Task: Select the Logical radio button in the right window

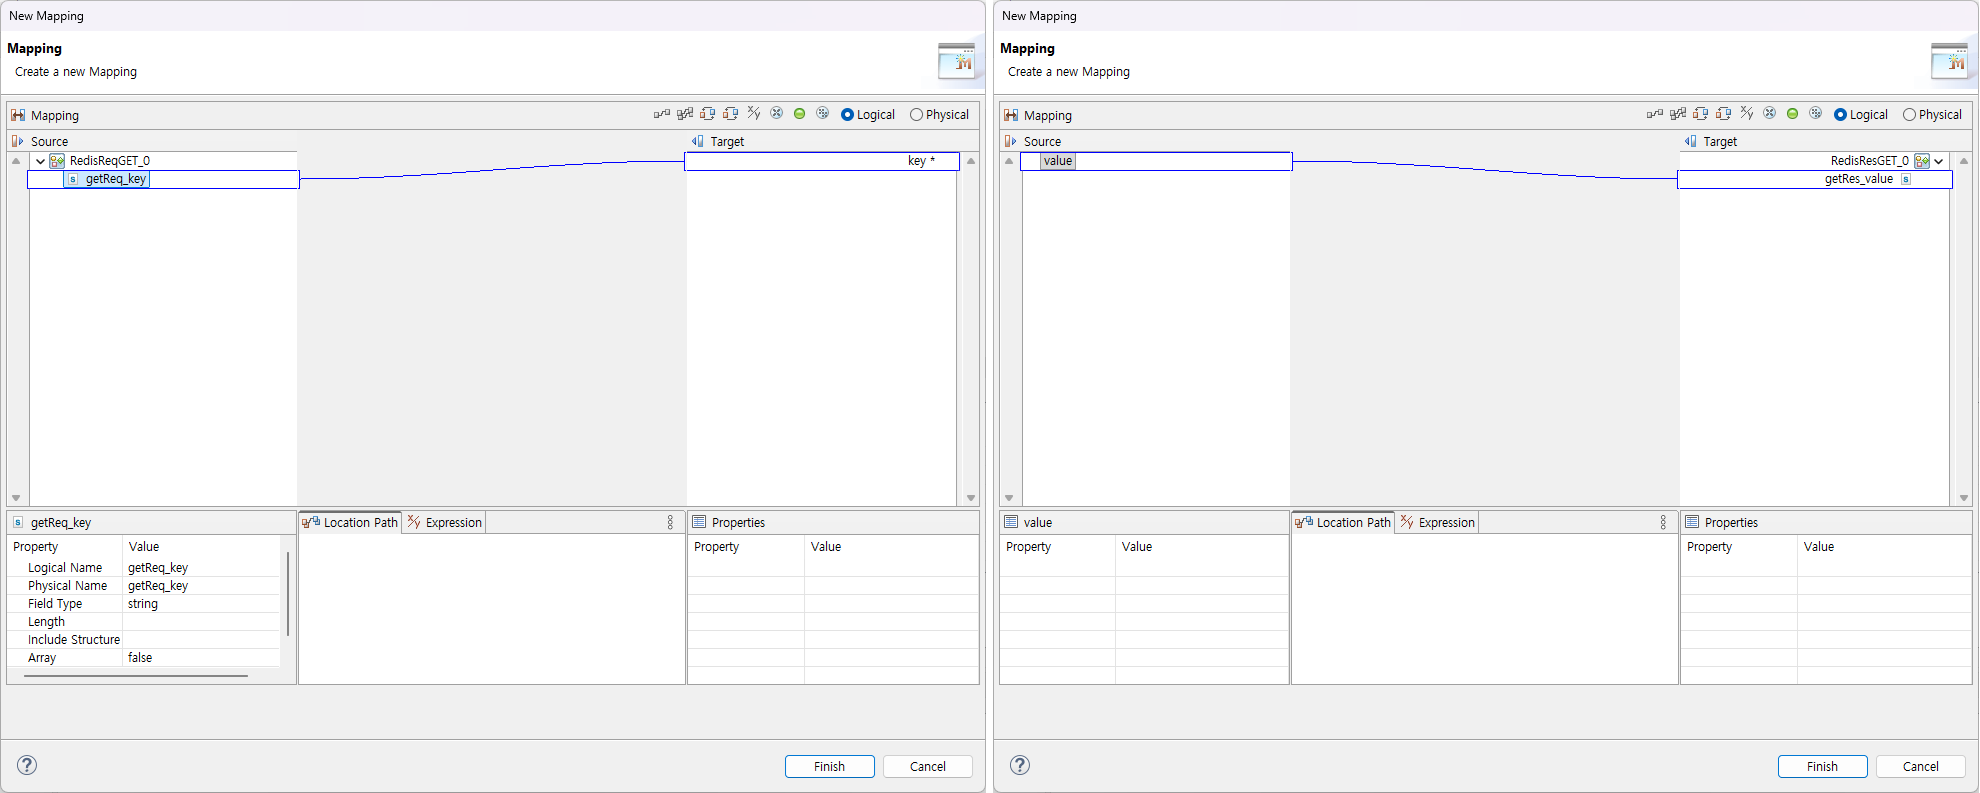Action: pyautogui.click(x=1841, y=115)
